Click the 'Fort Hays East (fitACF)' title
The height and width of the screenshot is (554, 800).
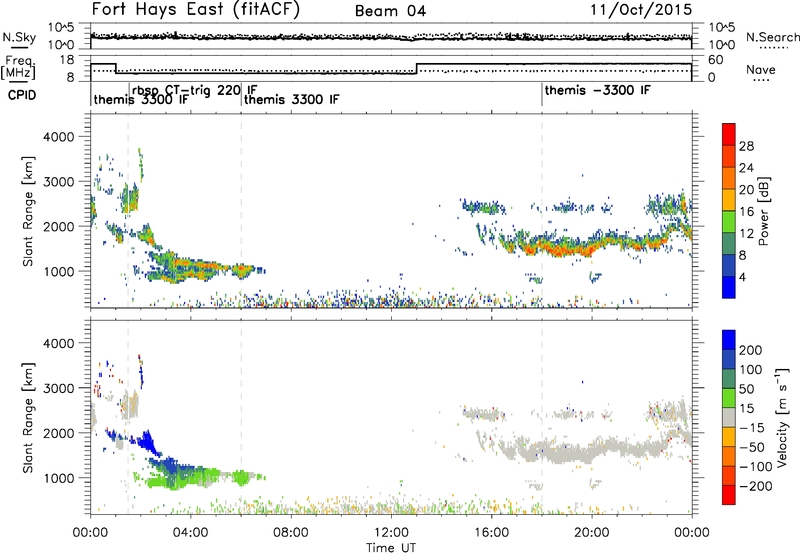(196, 9)
